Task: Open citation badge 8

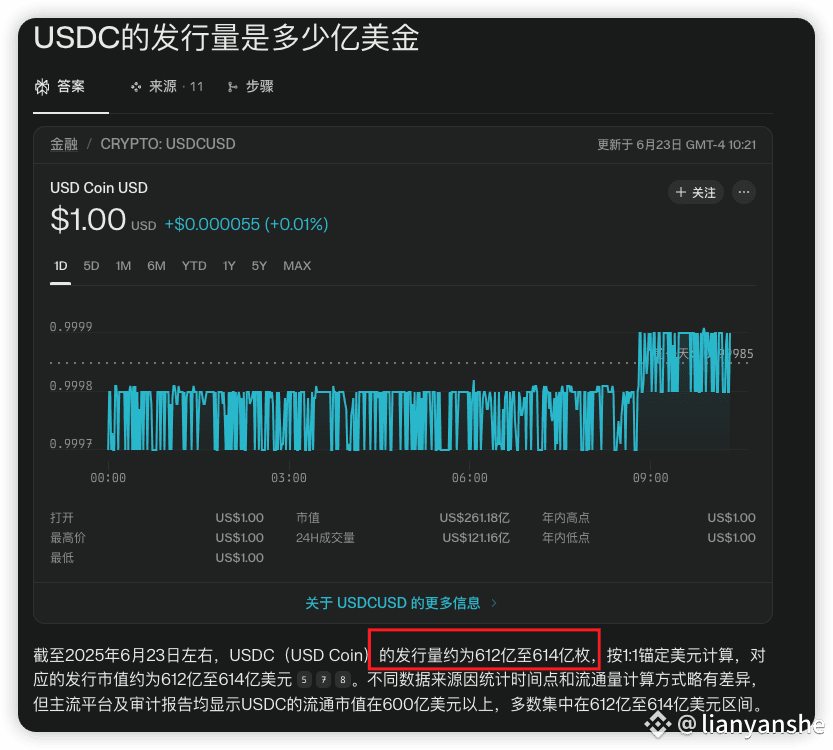Action: tap(343, 679)
